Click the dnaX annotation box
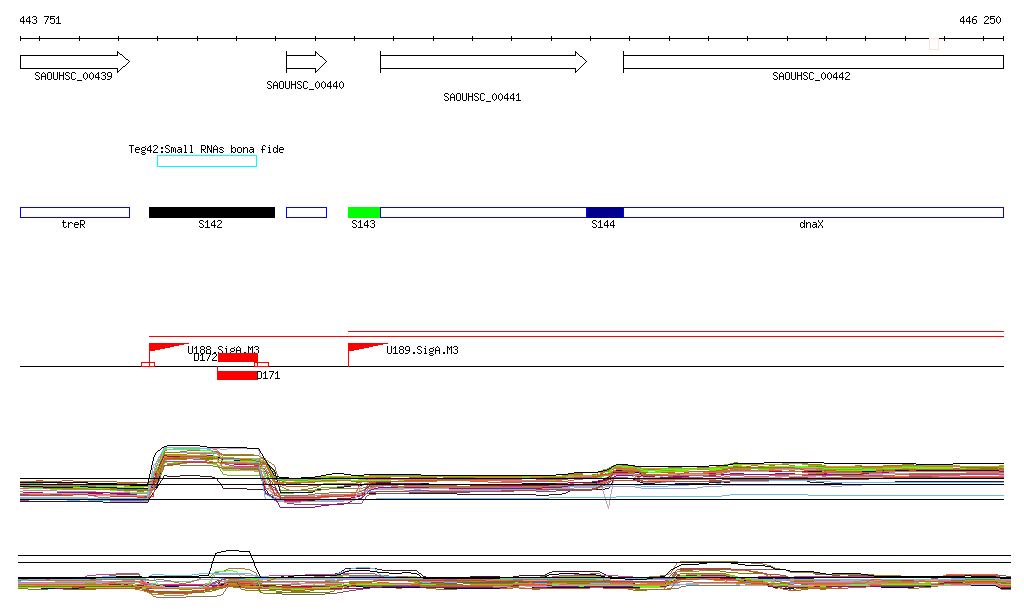This screenshot has height=611, width=1024. coord(812,212)
